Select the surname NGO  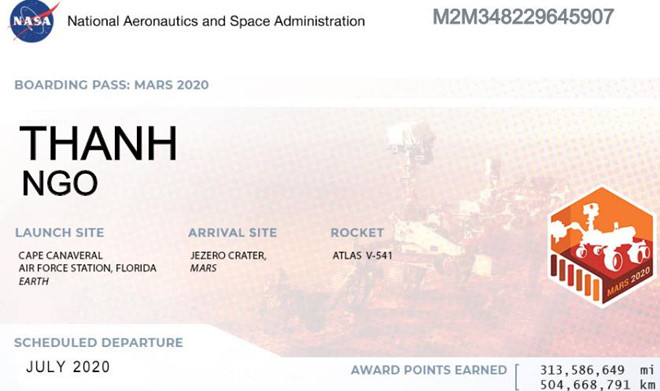click(x=60, y=184)
